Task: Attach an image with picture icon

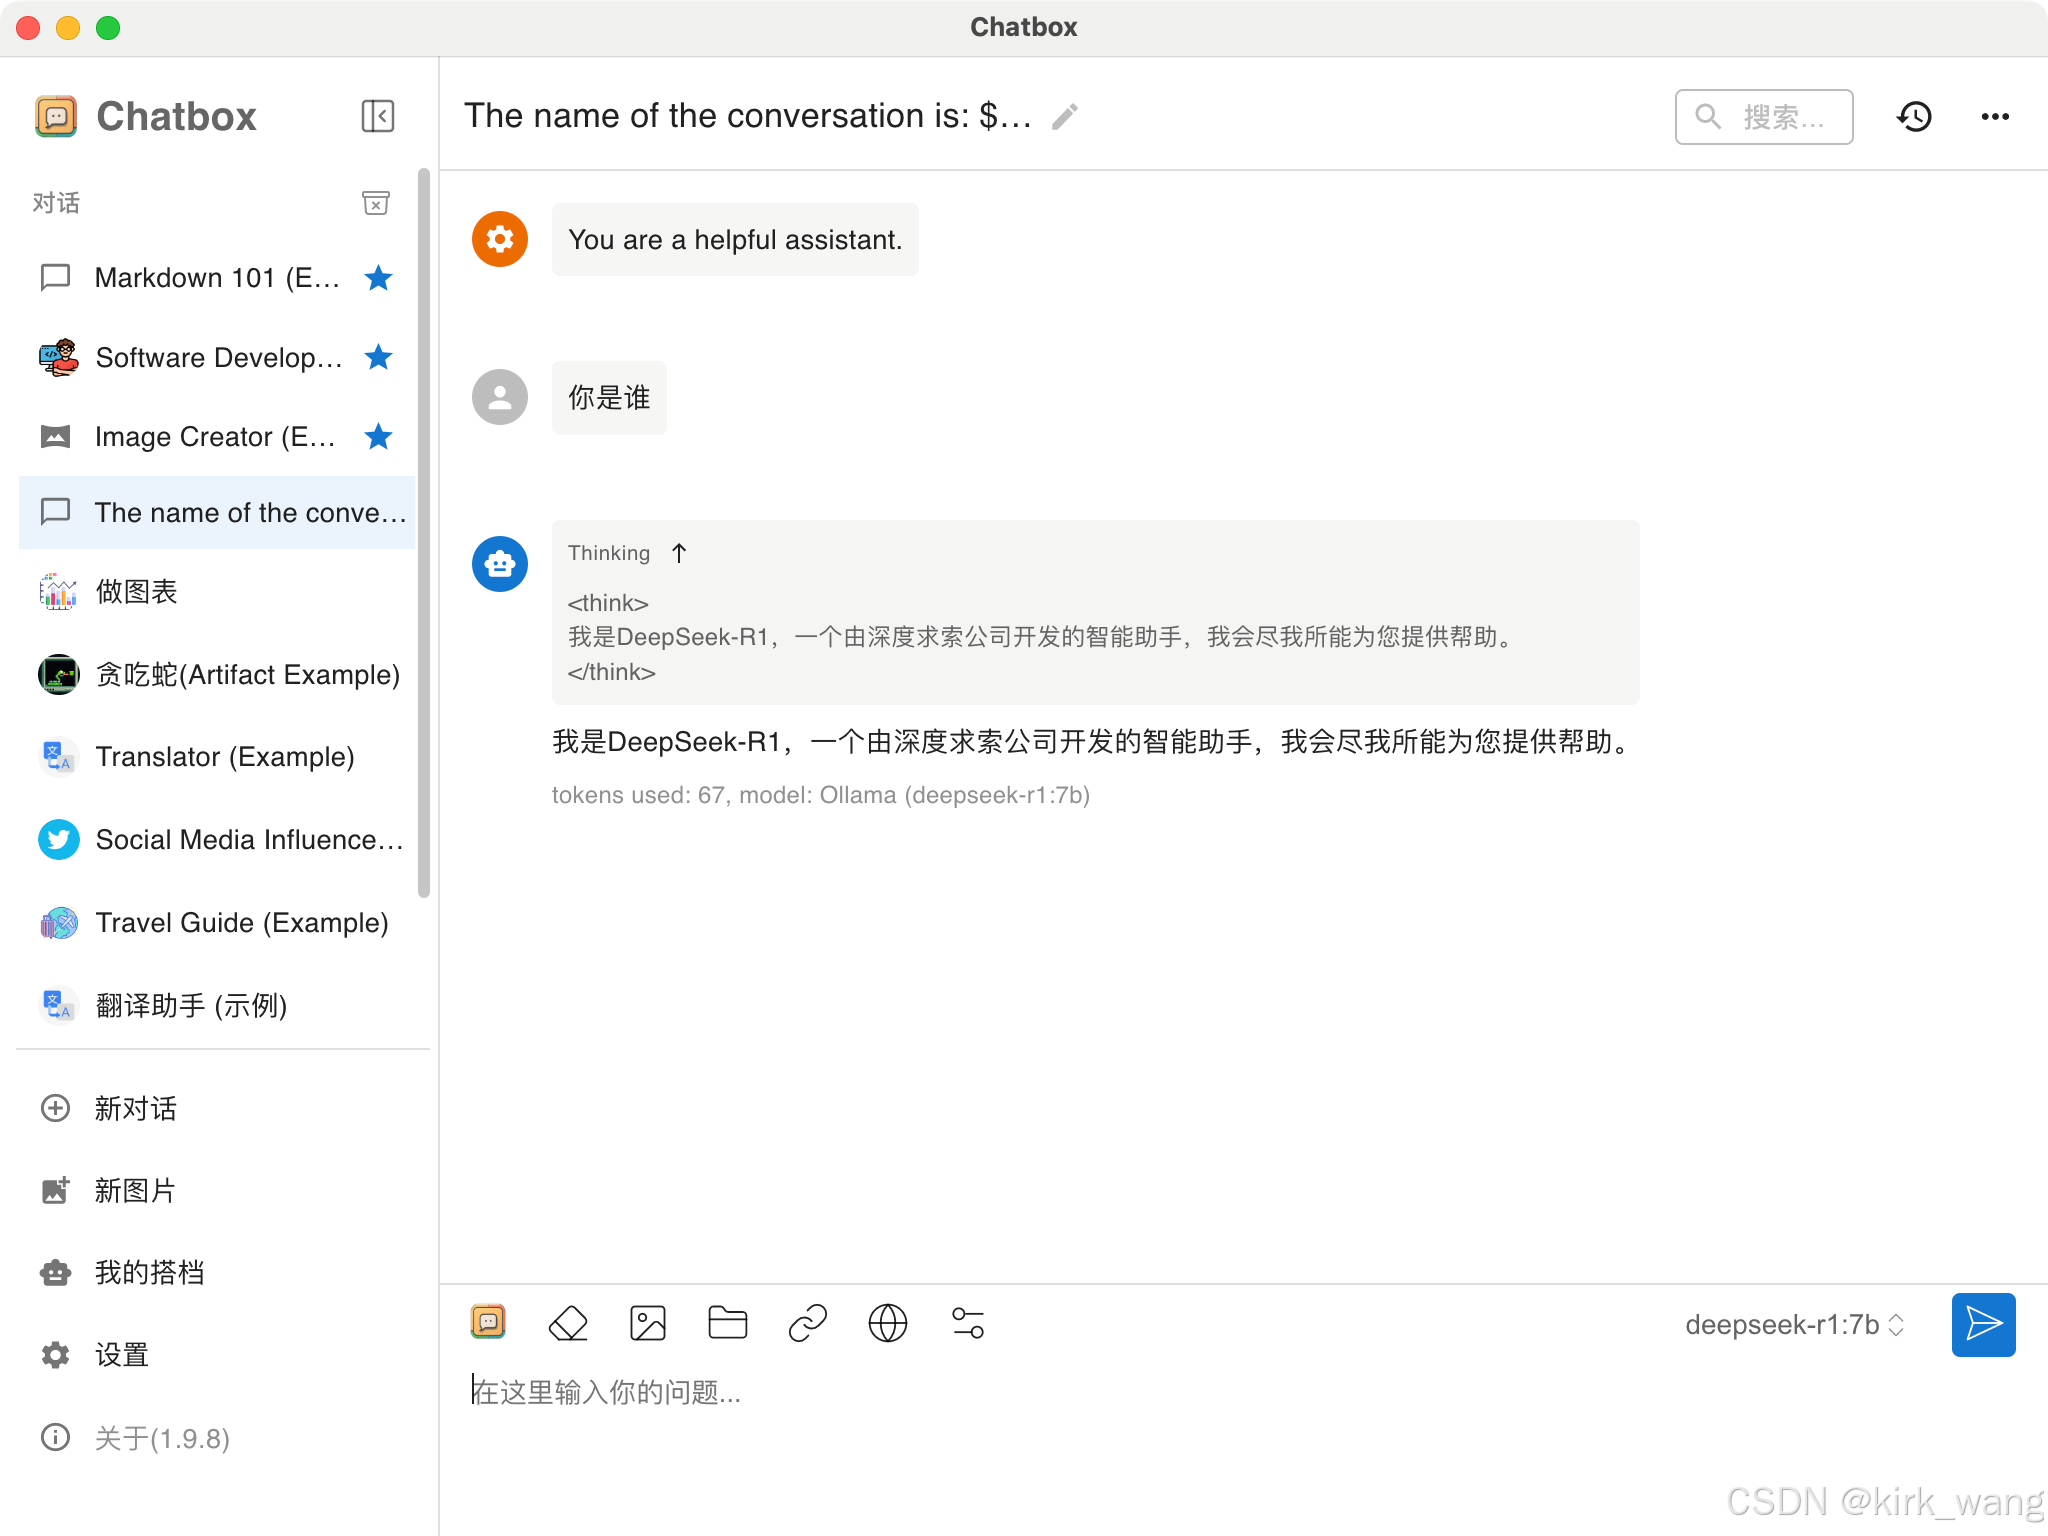Action: [x=648, y=1323]
